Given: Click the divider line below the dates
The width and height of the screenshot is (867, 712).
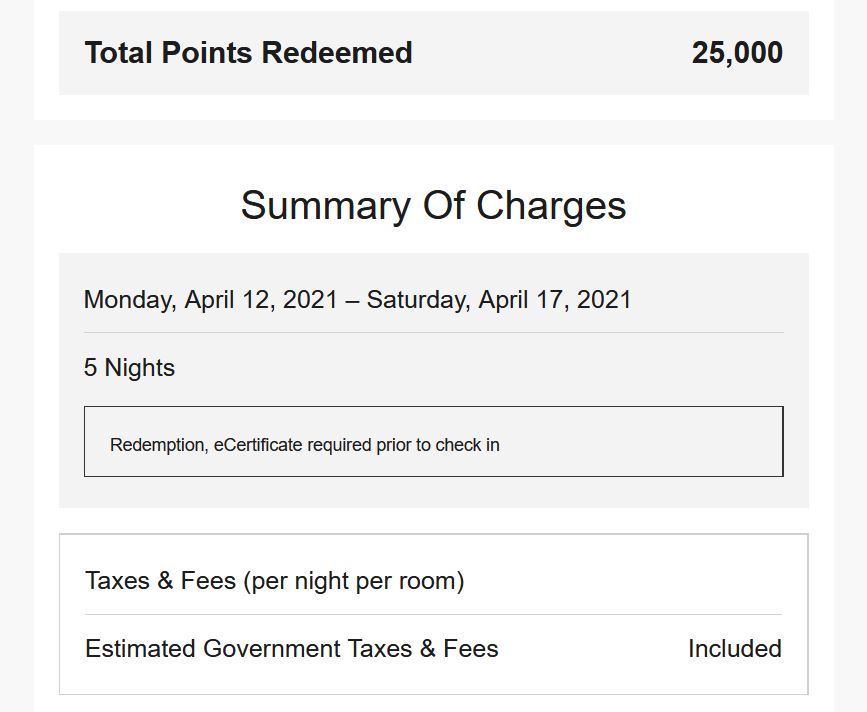Looking at the screenshot, I should [x=434, y=333].
